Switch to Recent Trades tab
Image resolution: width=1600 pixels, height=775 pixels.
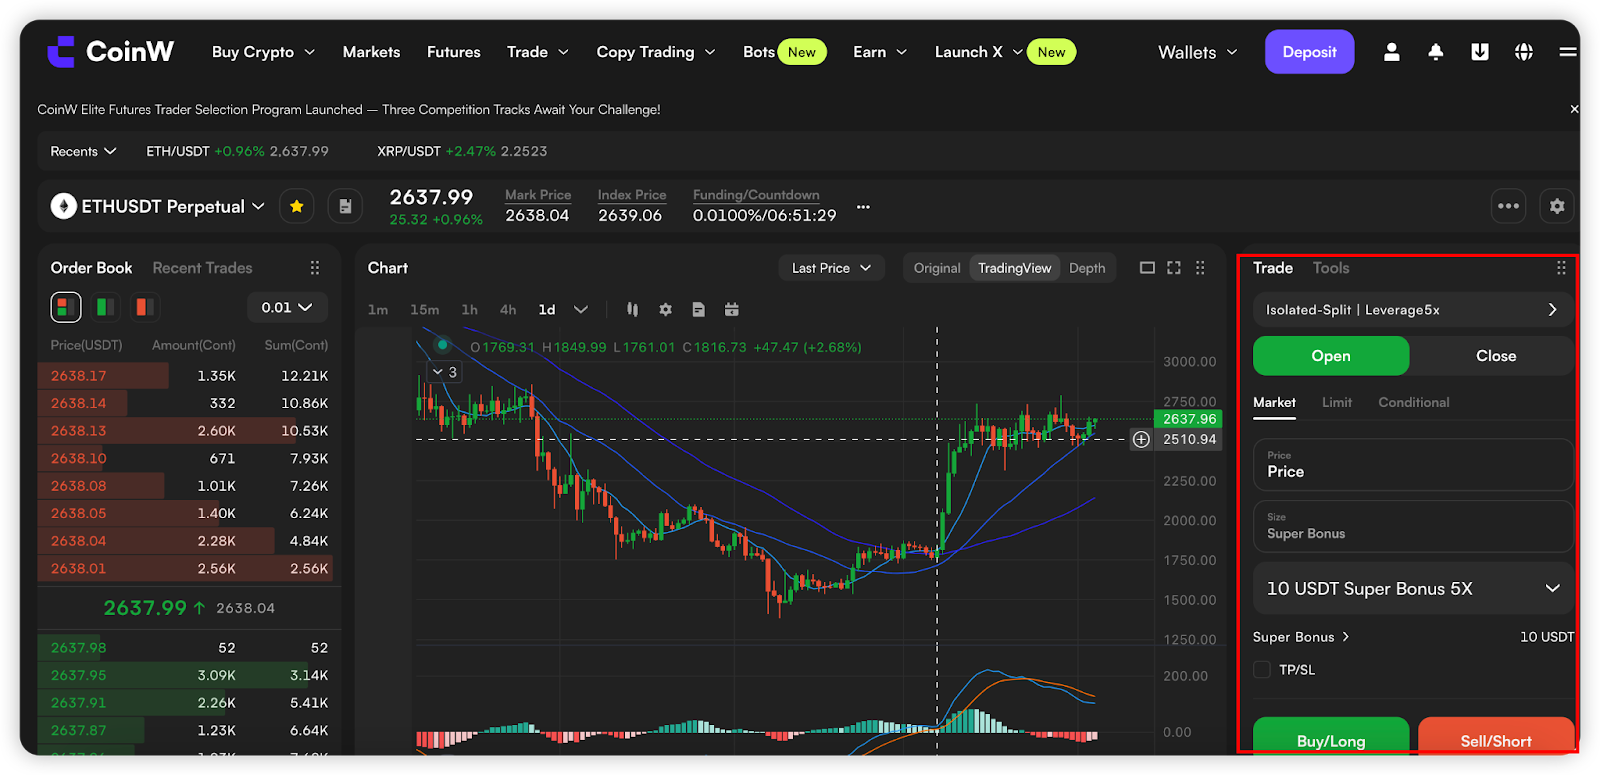(x=202, y=268)
